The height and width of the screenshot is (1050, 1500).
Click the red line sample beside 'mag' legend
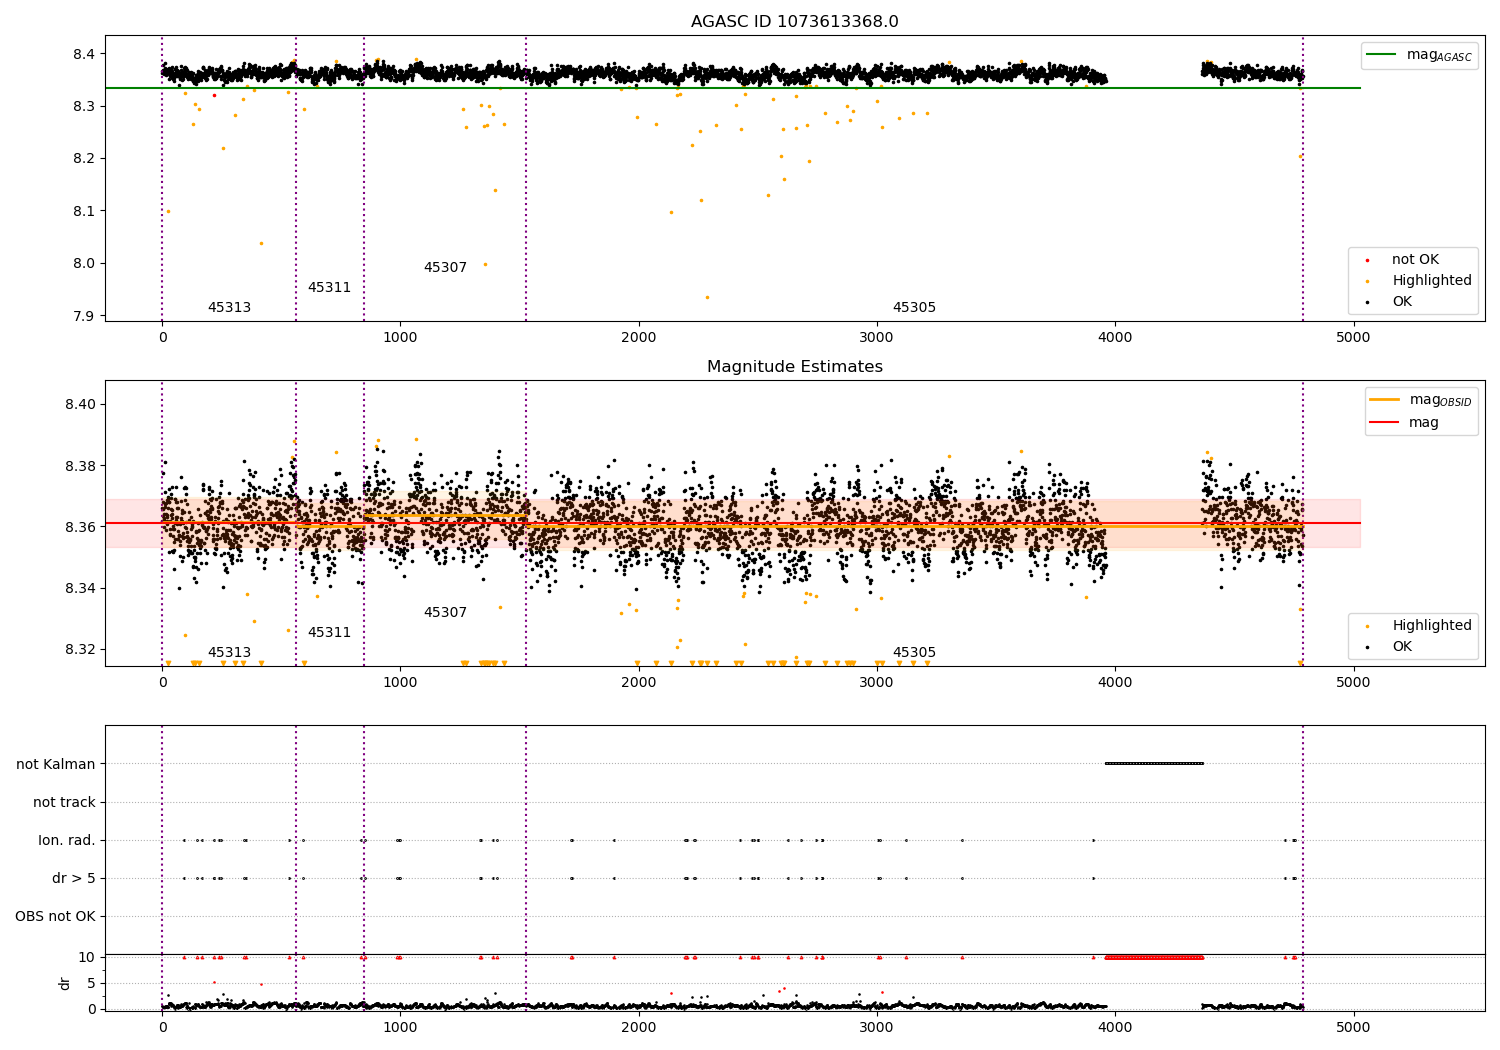pos(1385,422)
